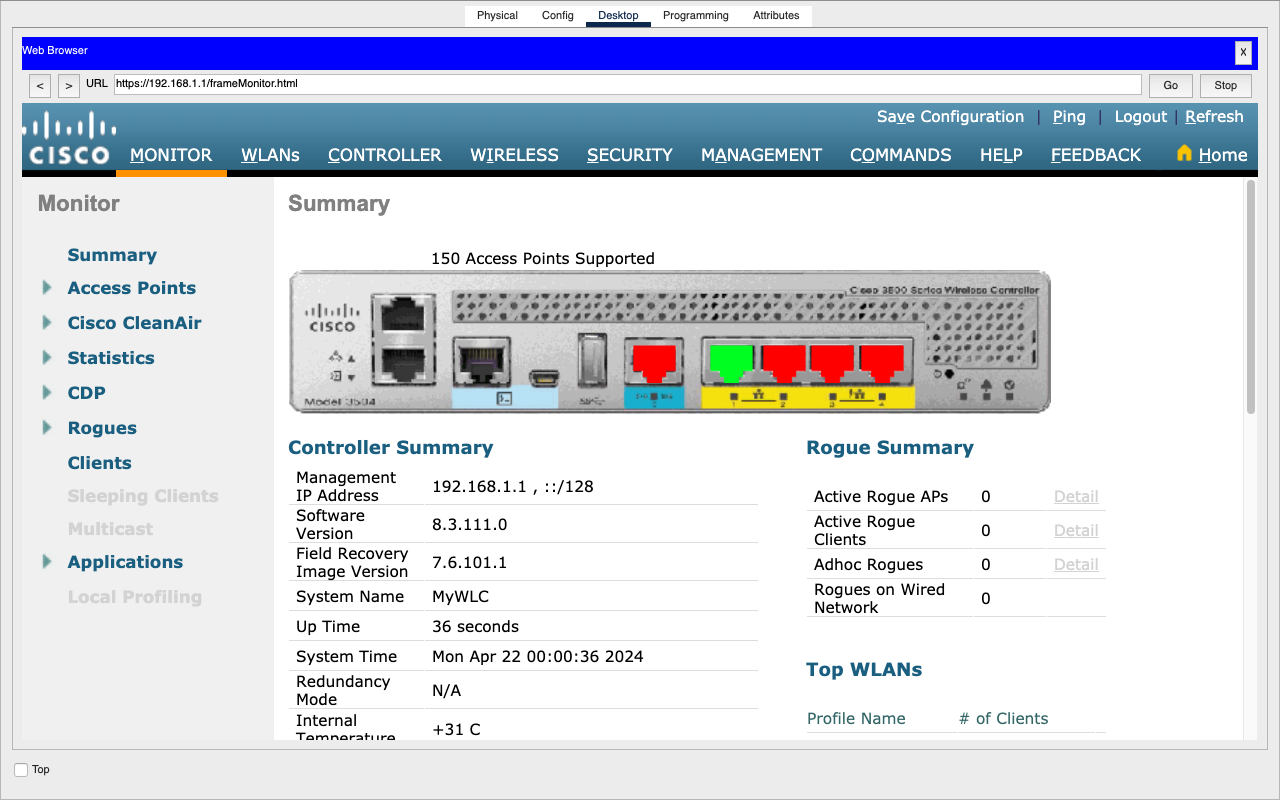Click Software Version value 8.3.111.0
The image size is (1280, 800).
pyautogui.click(x=469, y=525)
